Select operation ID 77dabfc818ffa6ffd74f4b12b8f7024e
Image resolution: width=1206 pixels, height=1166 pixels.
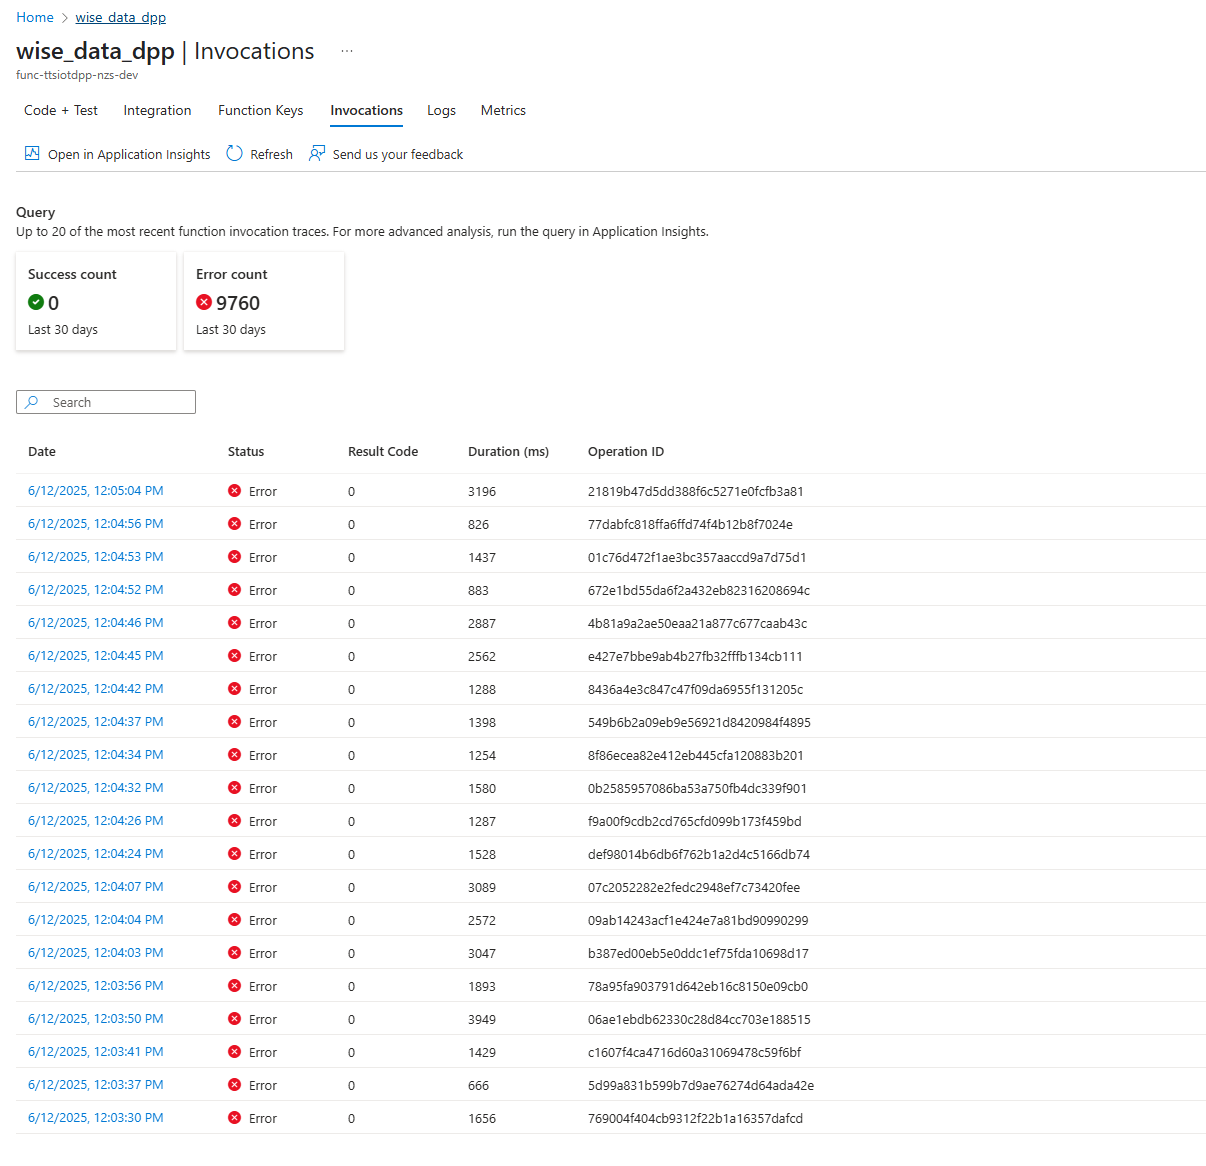pyautogui.click(x=690, y=525)
